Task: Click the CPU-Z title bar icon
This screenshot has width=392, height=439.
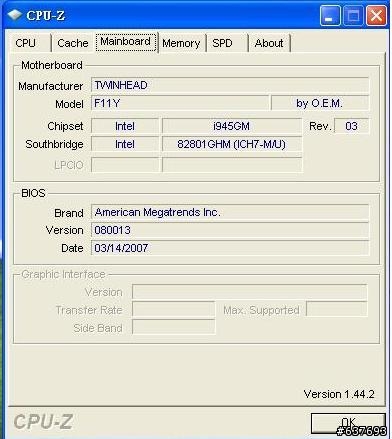Action: click(15, 15)
